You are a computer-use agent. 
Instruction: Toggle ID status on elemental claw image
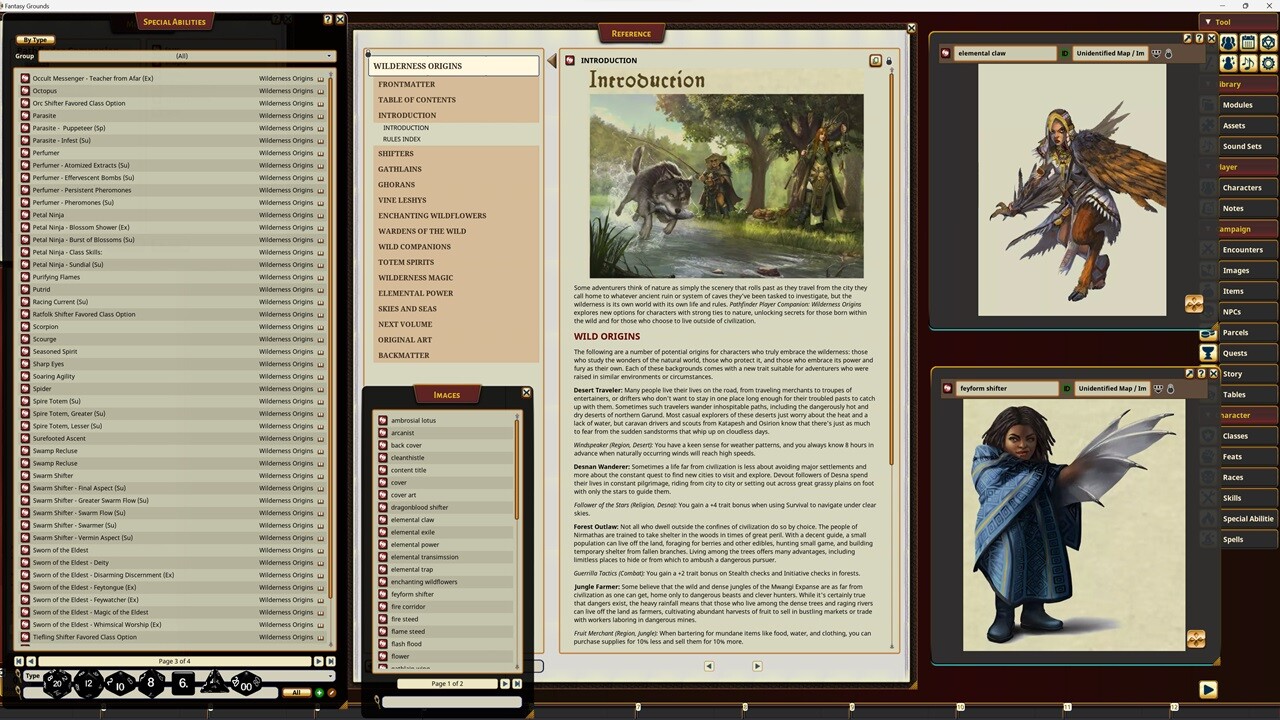point(1065,53)
